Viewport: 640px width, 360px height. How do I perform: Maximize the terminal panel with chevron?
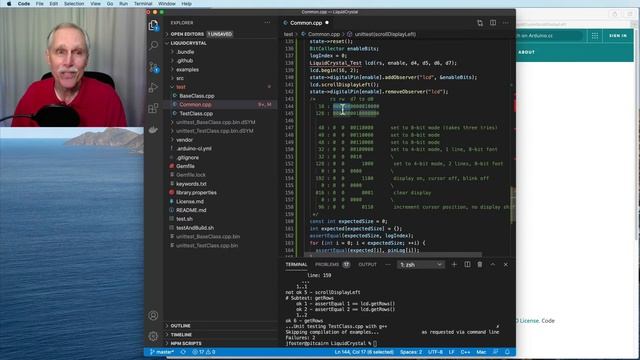click(x=493, y=264)
